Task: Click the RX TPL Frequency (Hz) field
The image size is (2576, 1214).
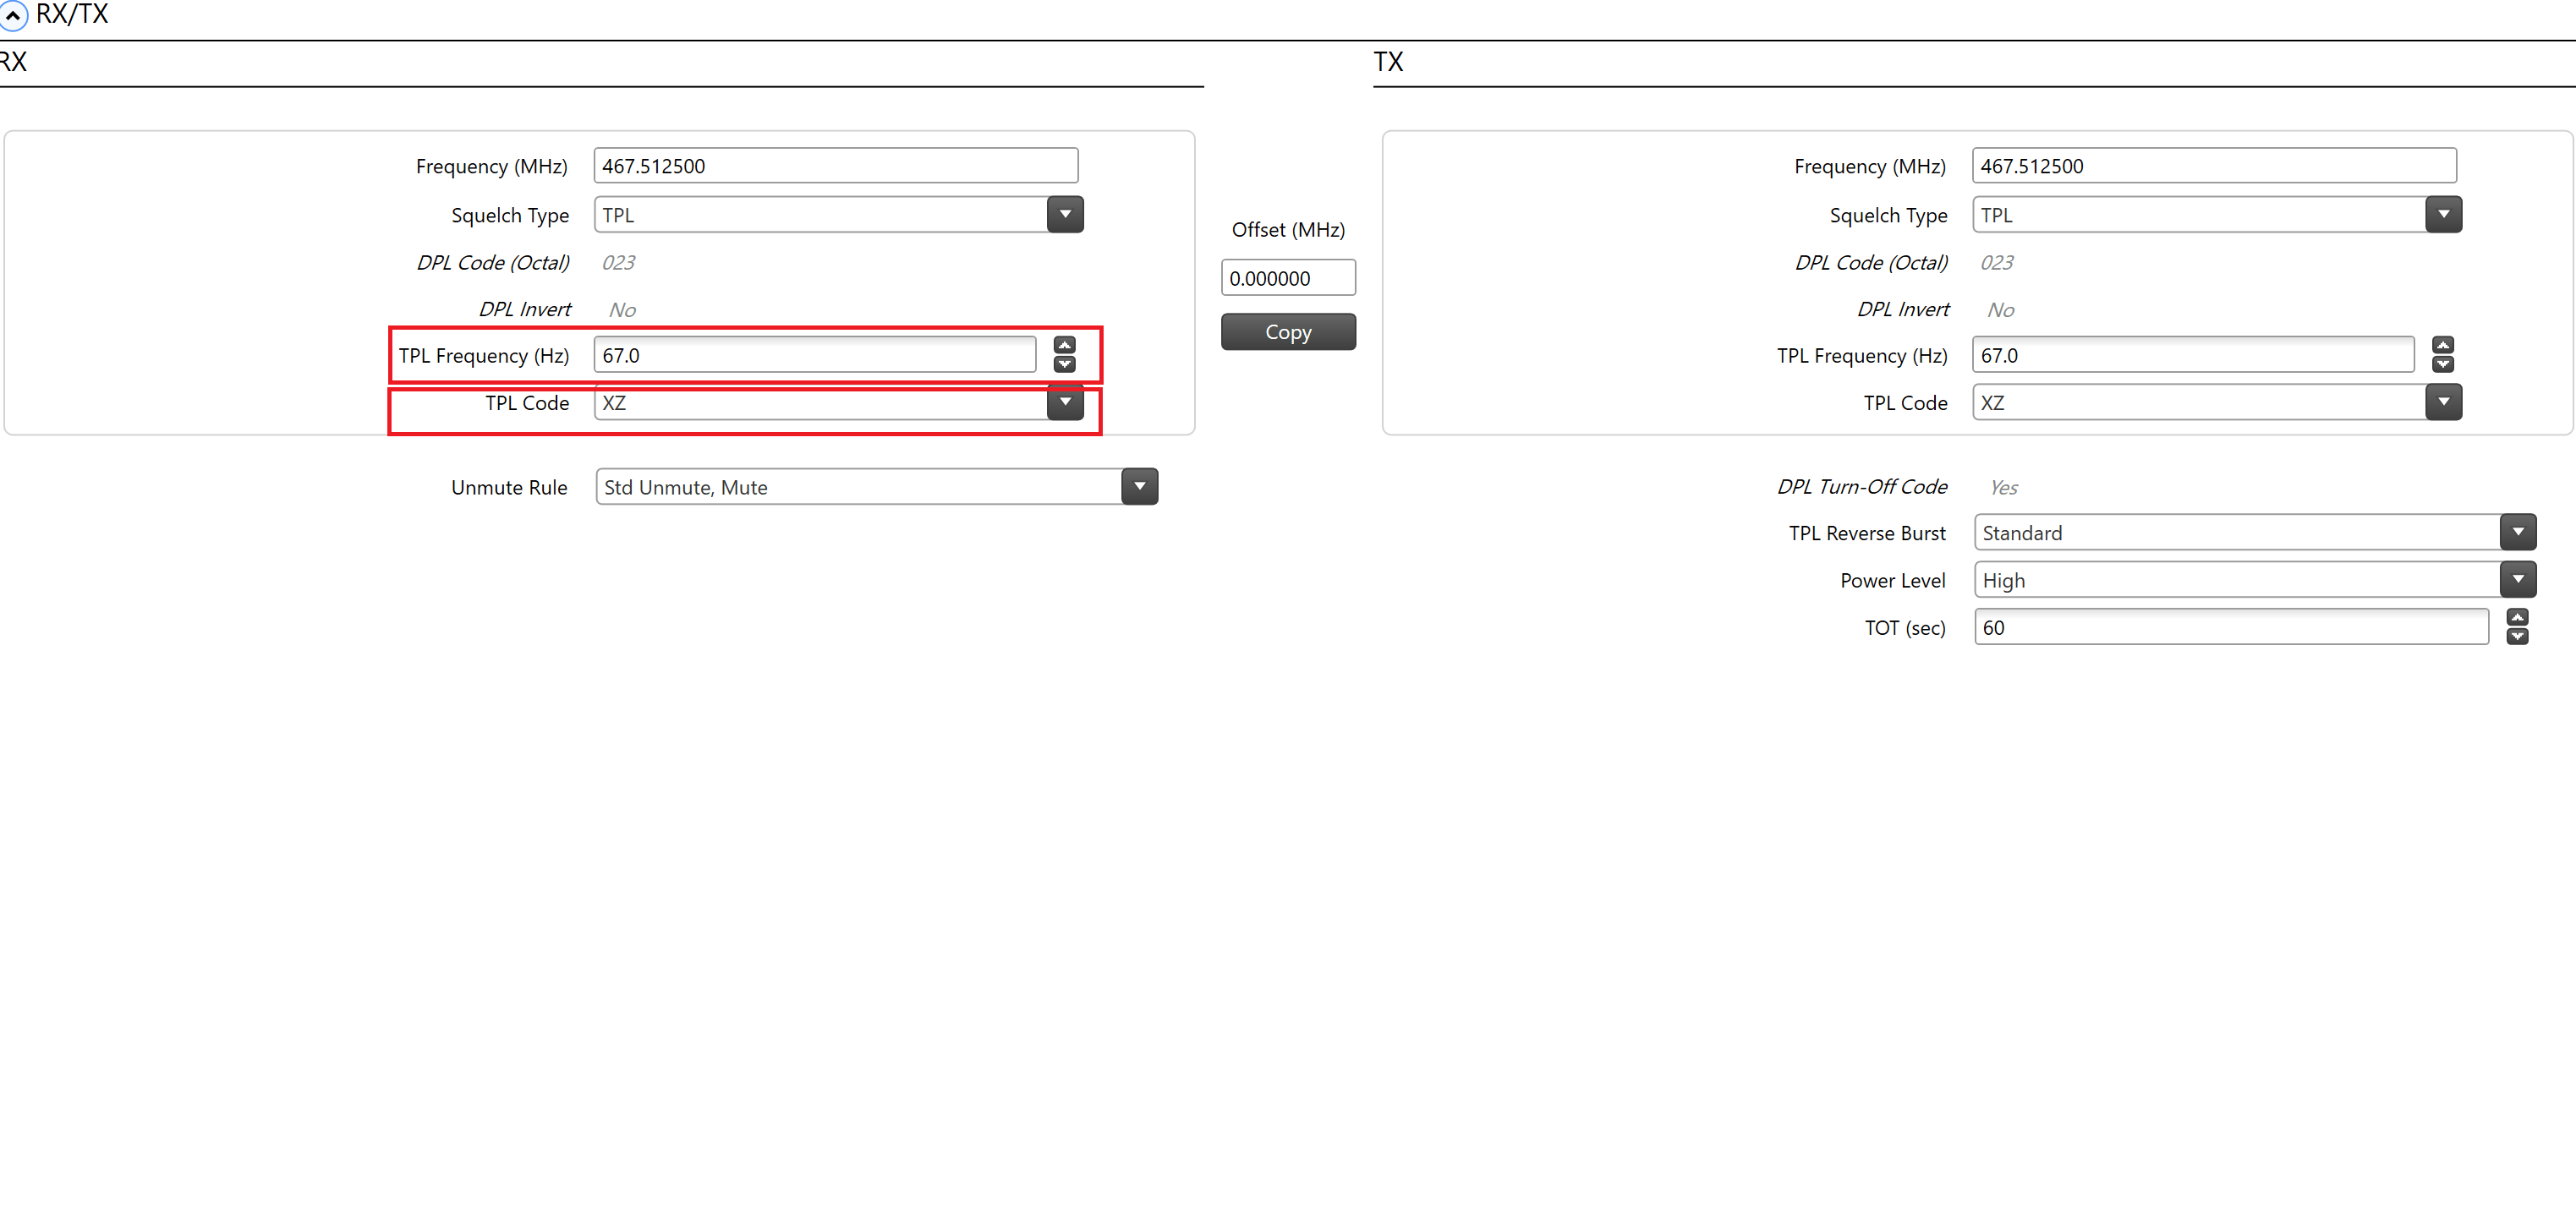Action: [x=814, y=355]
